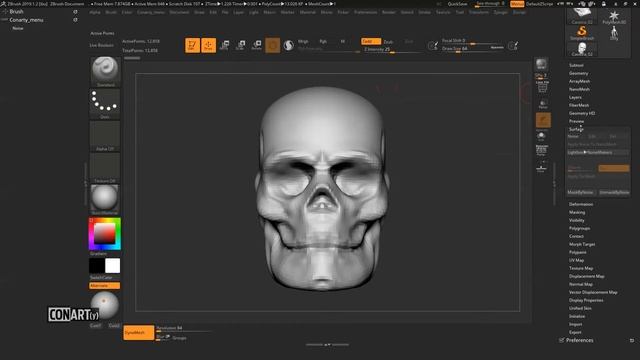Open the Alpha menu
Screen dimensions: 640x360
[95, 12]
